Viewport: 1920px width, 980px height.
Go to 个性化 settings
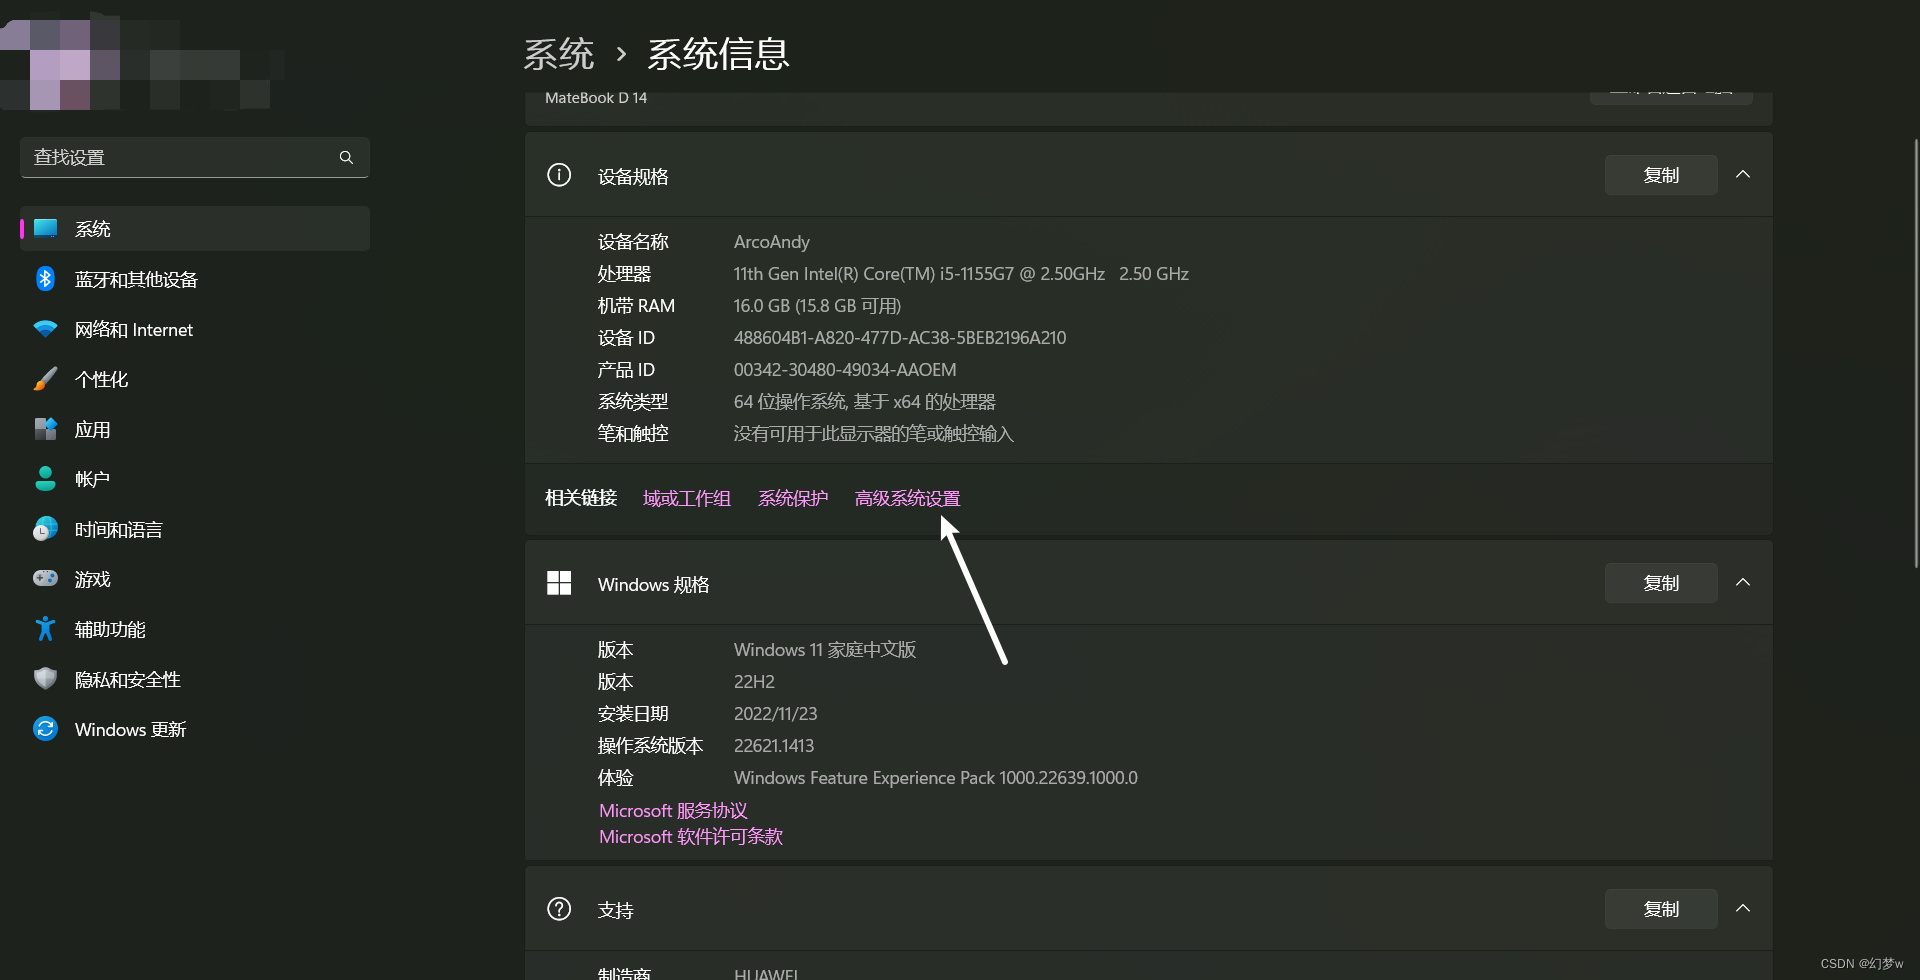point(195,379)
